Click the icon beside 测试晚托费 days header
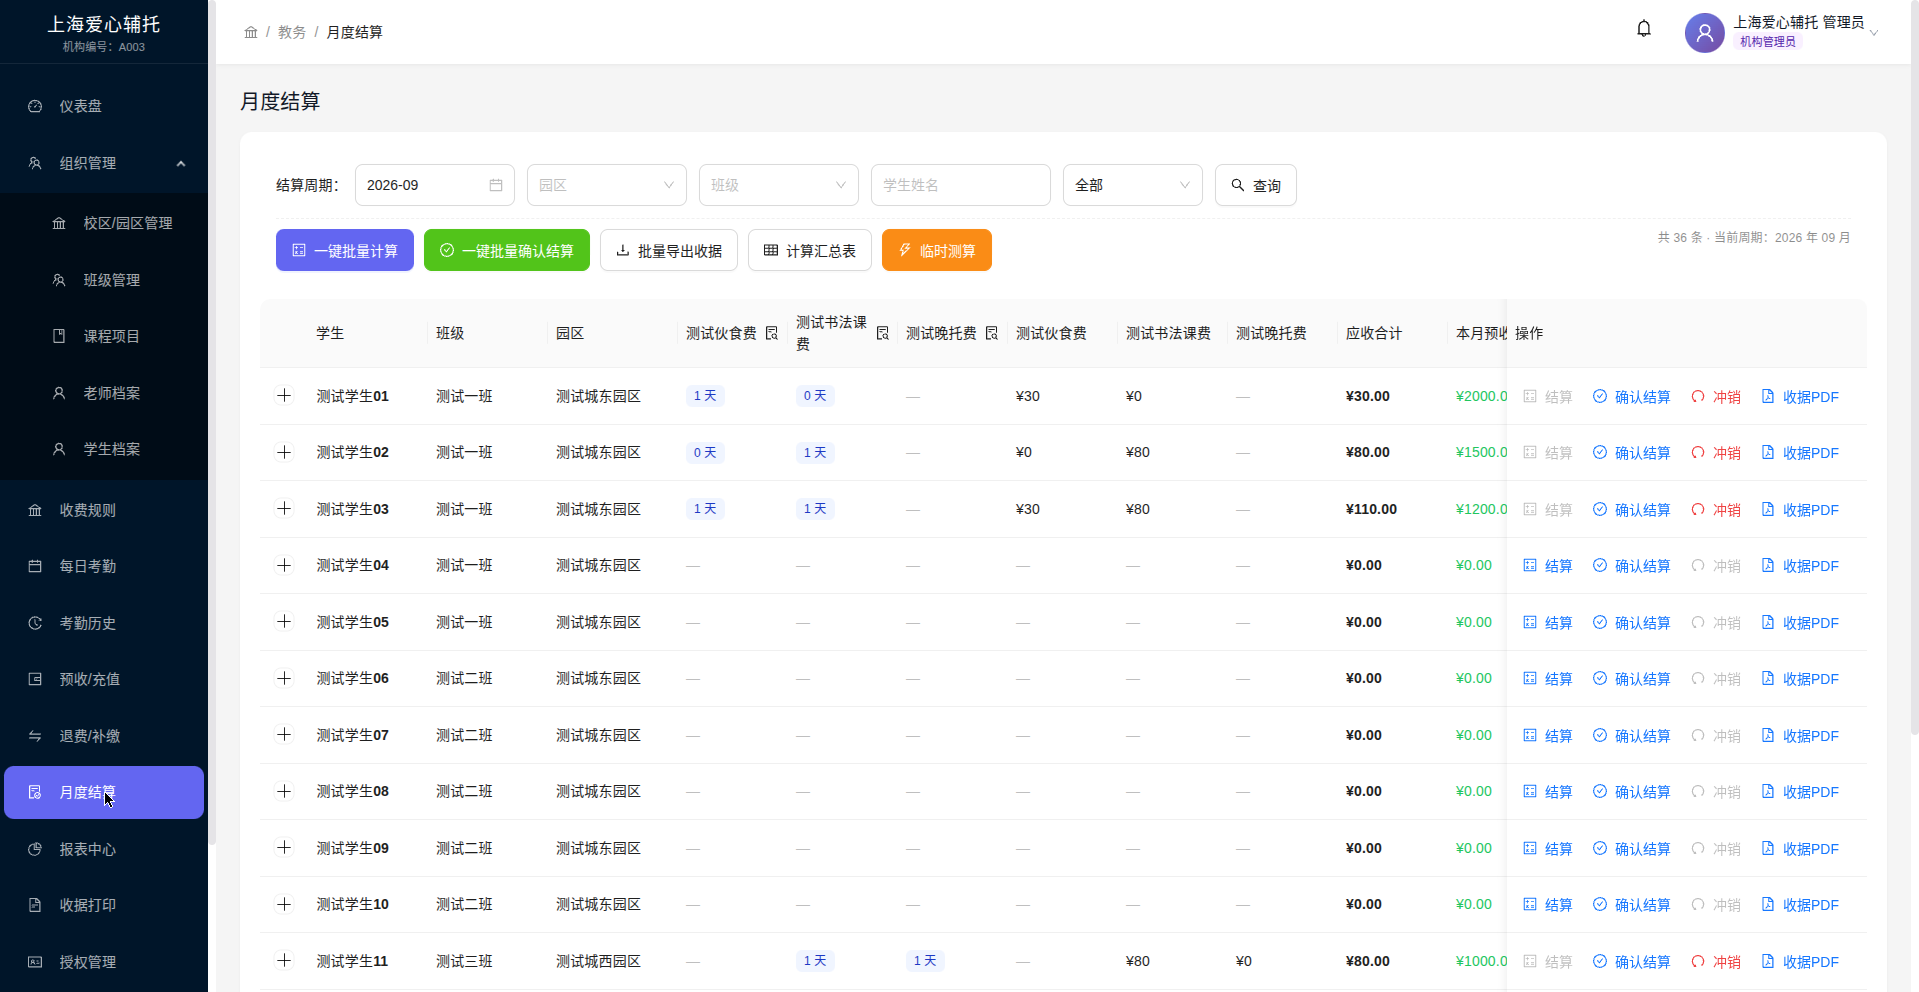 pyautogui.click(x=992, y=333)
